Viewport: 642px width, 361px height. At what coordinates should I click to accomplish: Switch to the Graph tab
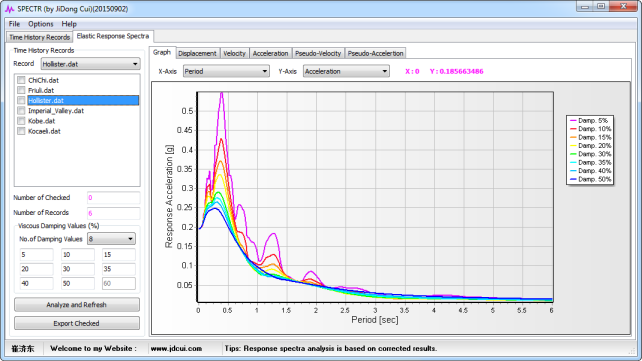pos(162,52)
